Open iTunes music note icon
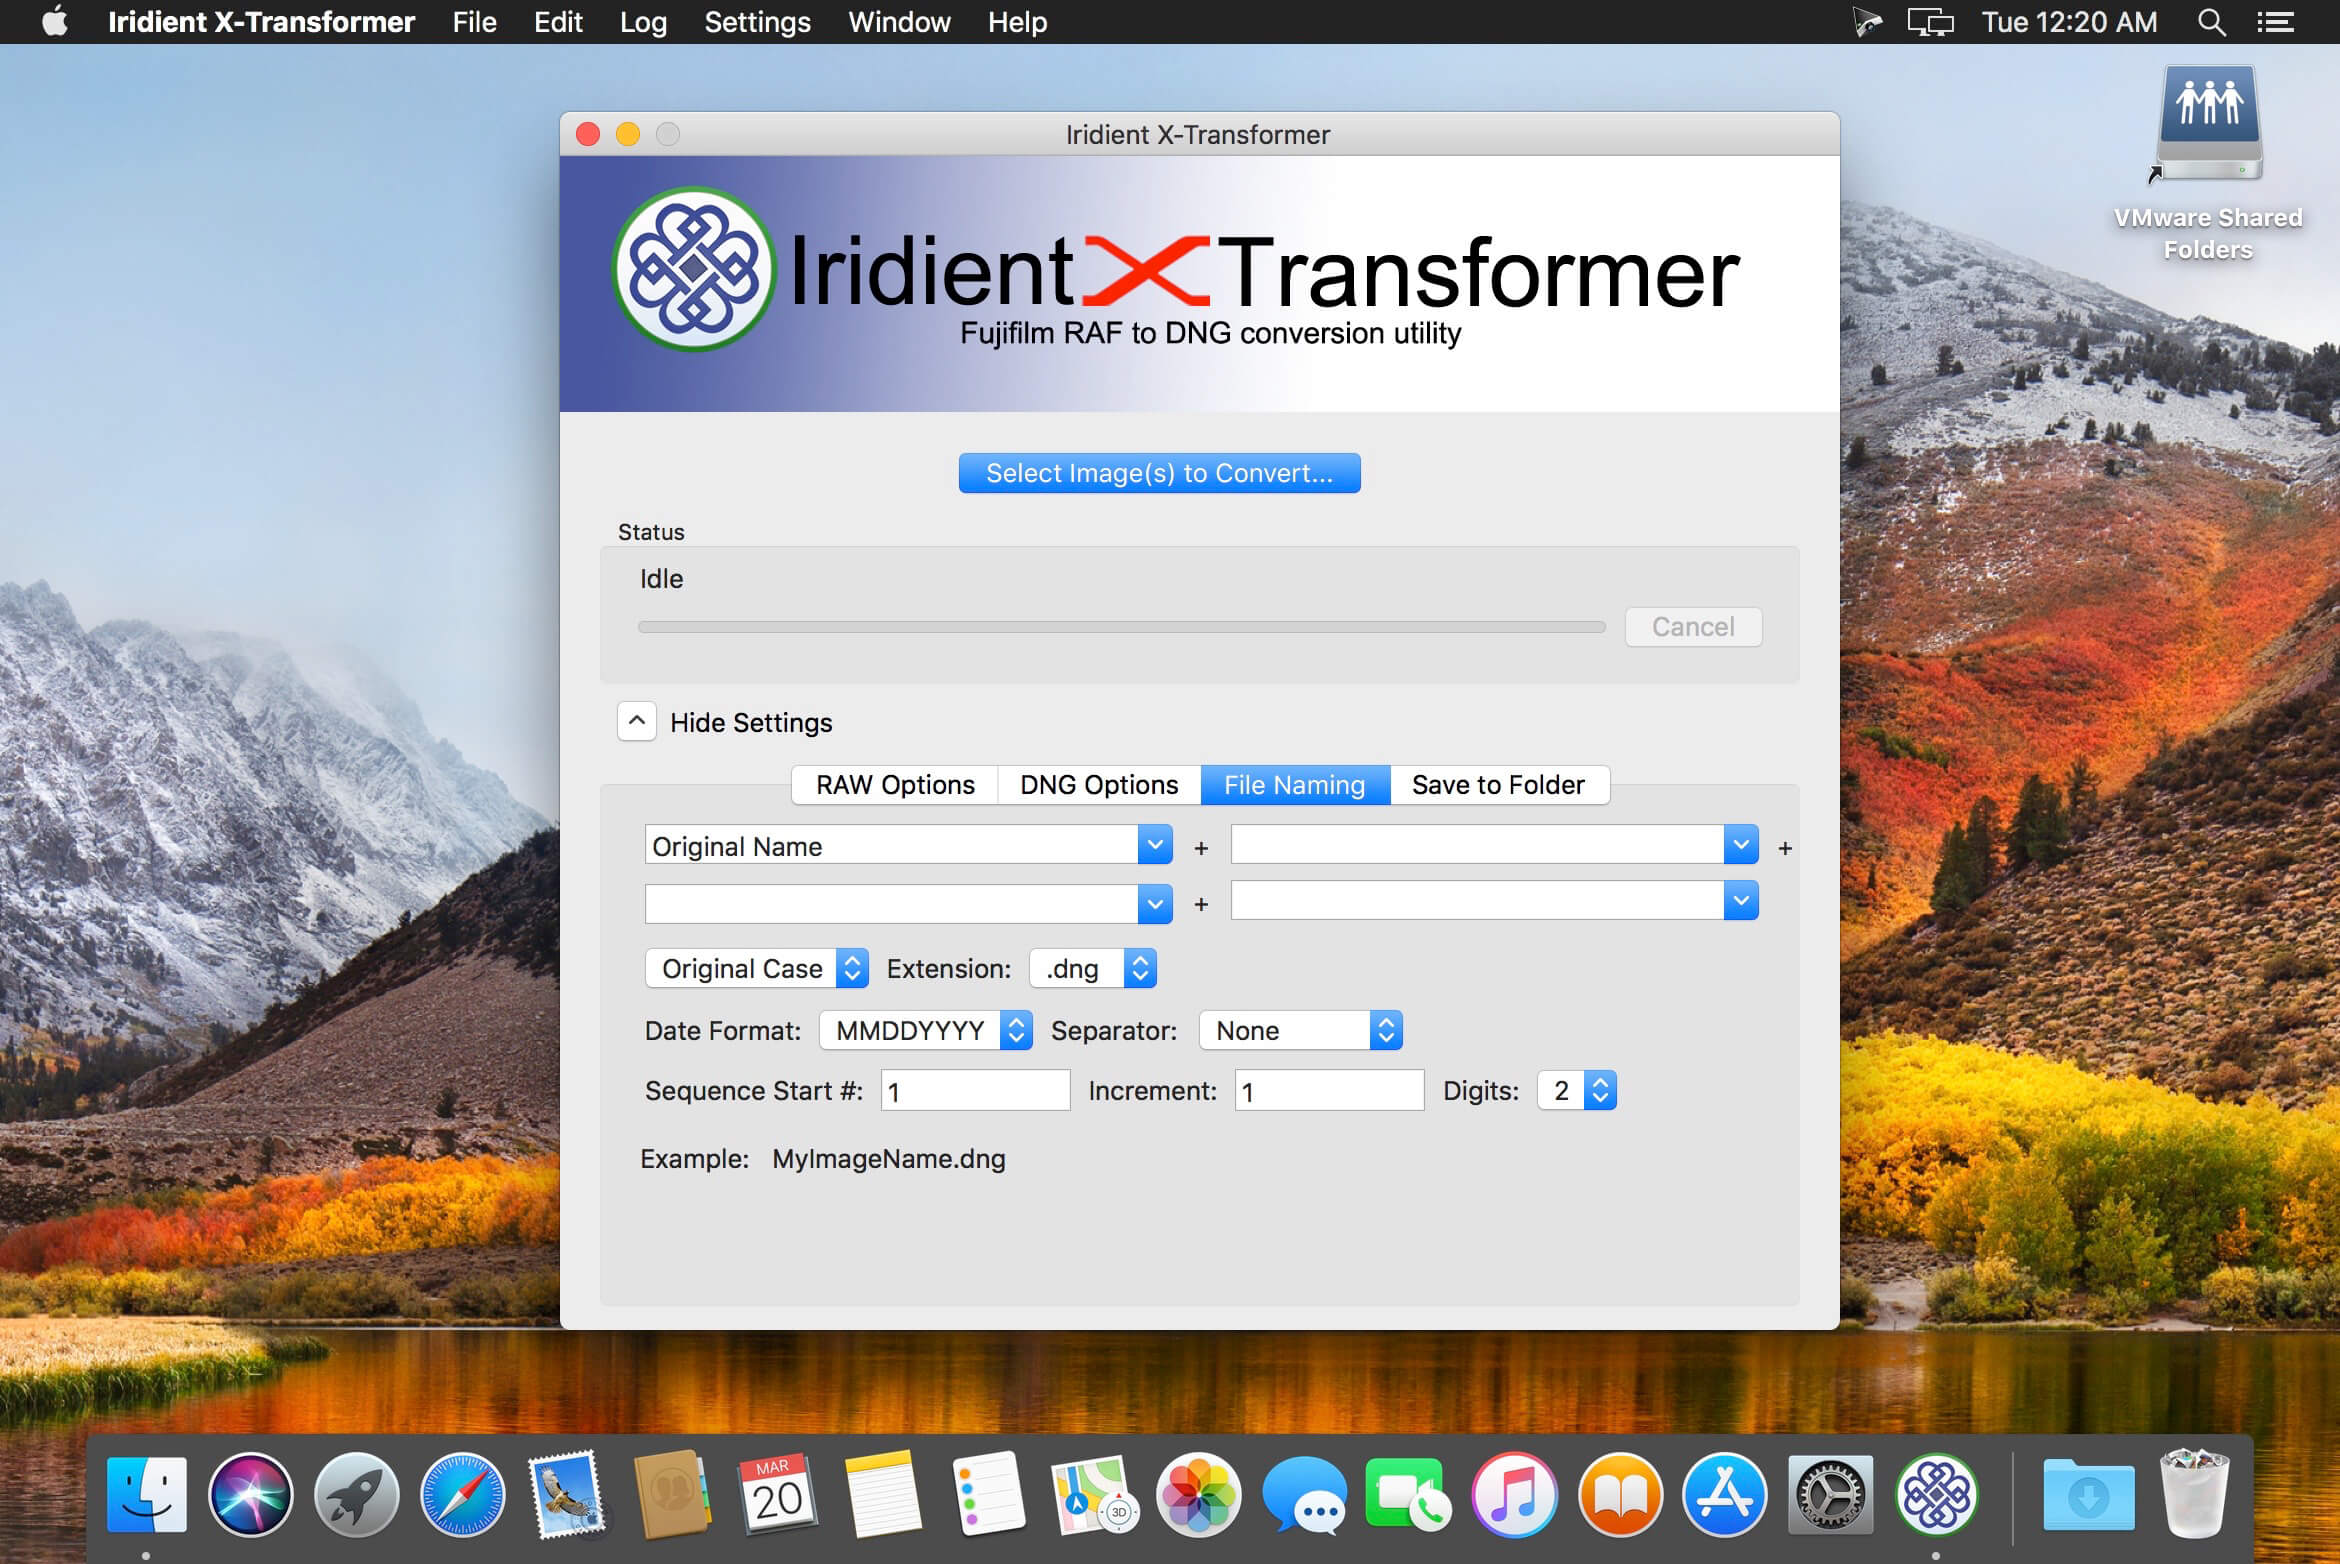 1515,1495
